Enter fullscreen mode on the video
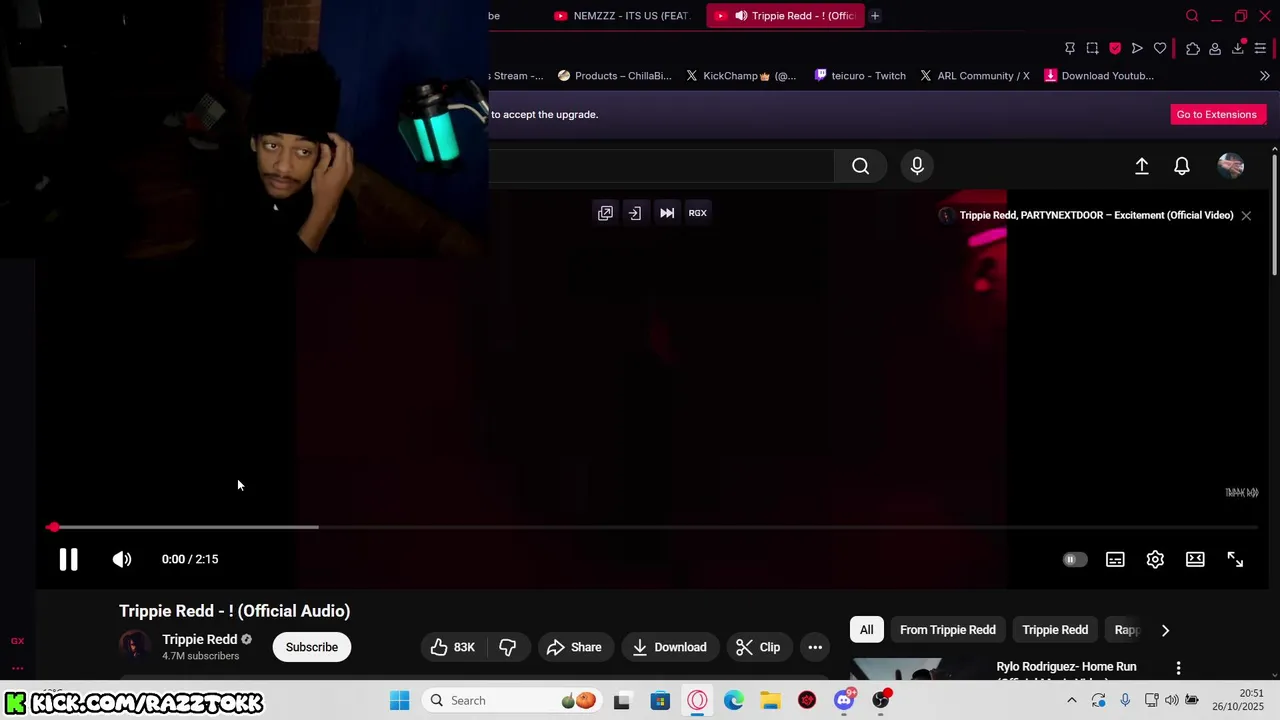 coord(1235,560)
